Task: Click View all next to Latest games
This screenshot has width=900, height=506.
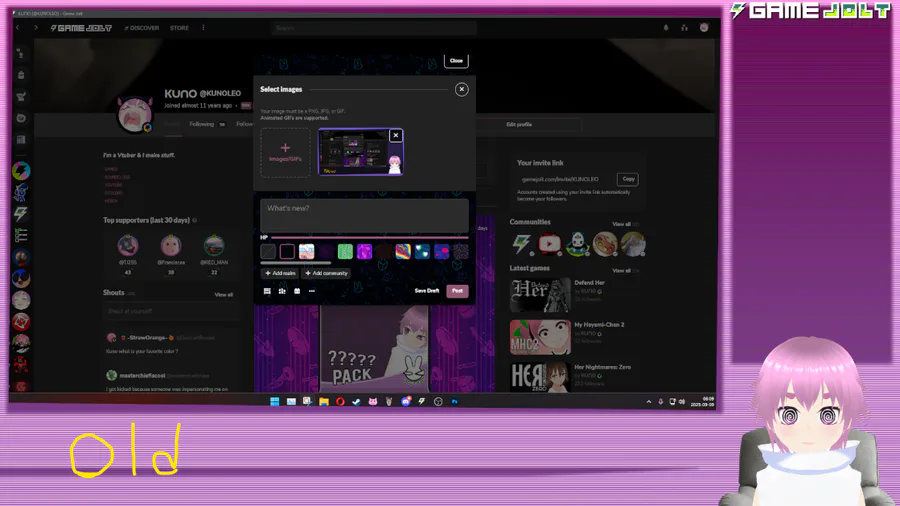Action: pyautogui.click(x=621, y=271)
